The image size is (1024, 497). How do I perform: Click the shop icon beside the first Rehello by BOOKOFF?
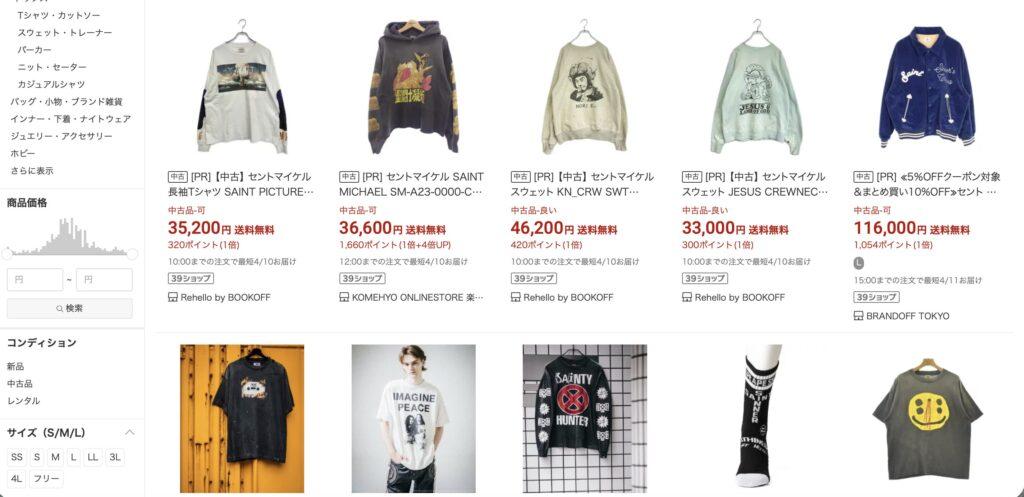(x=172, y=297)
